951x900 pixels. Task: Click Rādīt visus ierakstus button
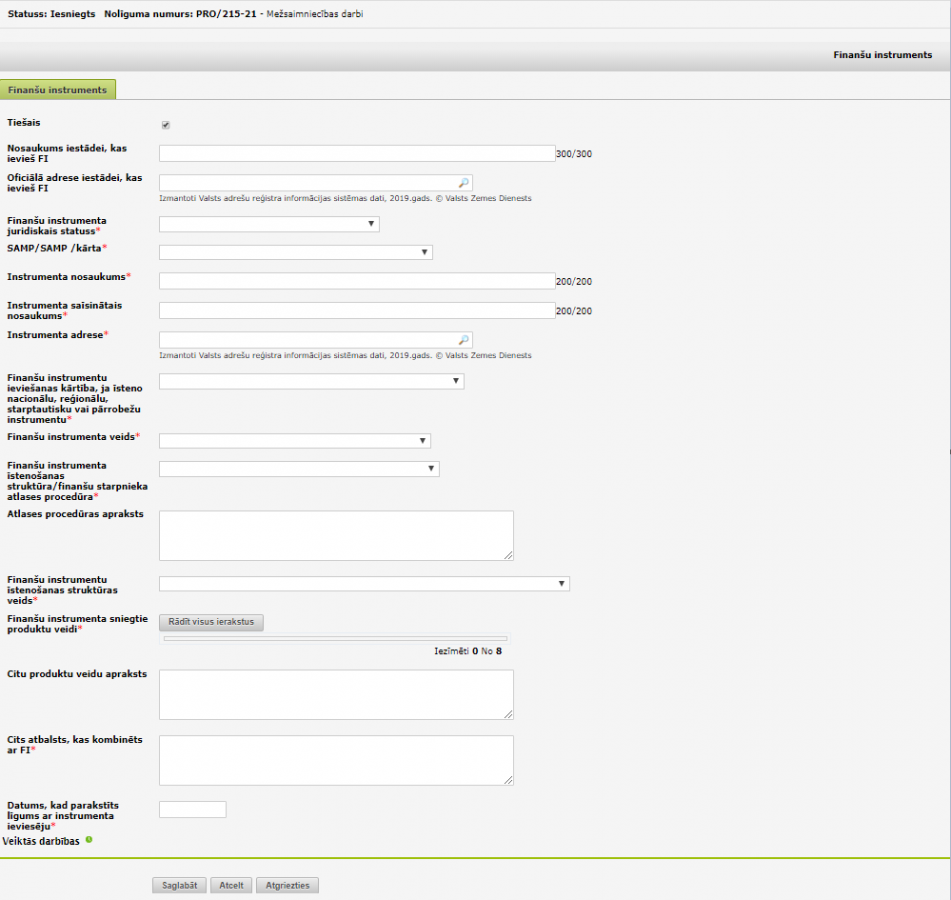(211, 622)
